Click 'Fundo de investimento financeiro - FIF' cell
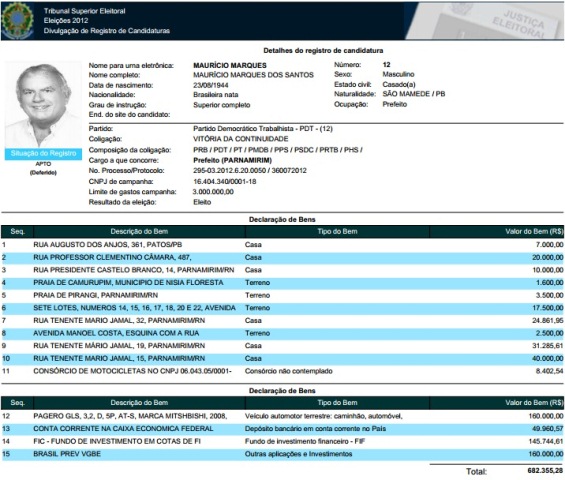 click(305, 441)
